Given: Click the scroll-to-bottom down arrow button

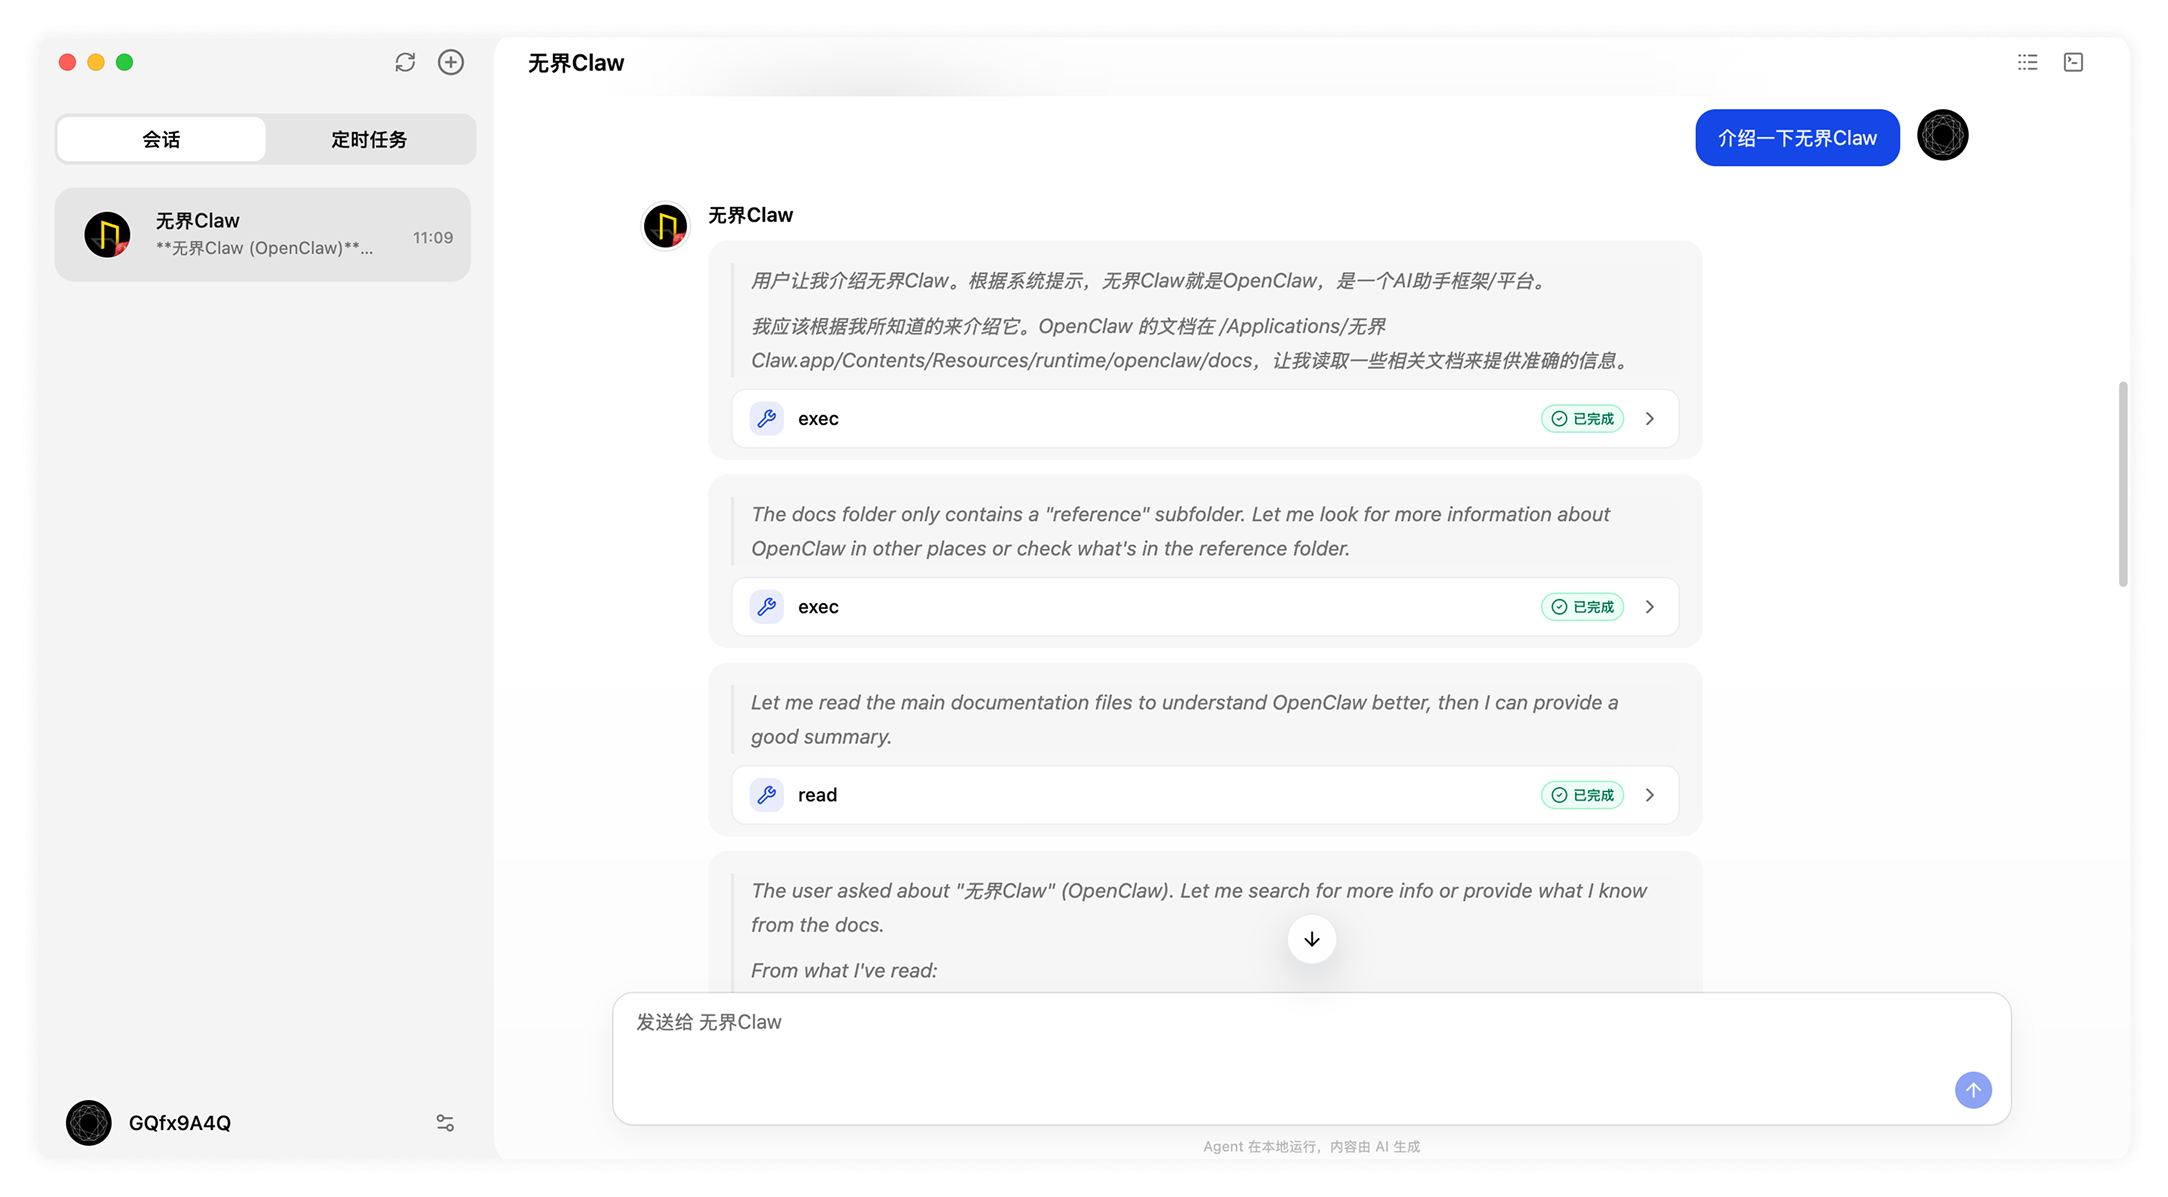Looking at the screenshot, I should pyautogui.click(x=1311, y=939).
